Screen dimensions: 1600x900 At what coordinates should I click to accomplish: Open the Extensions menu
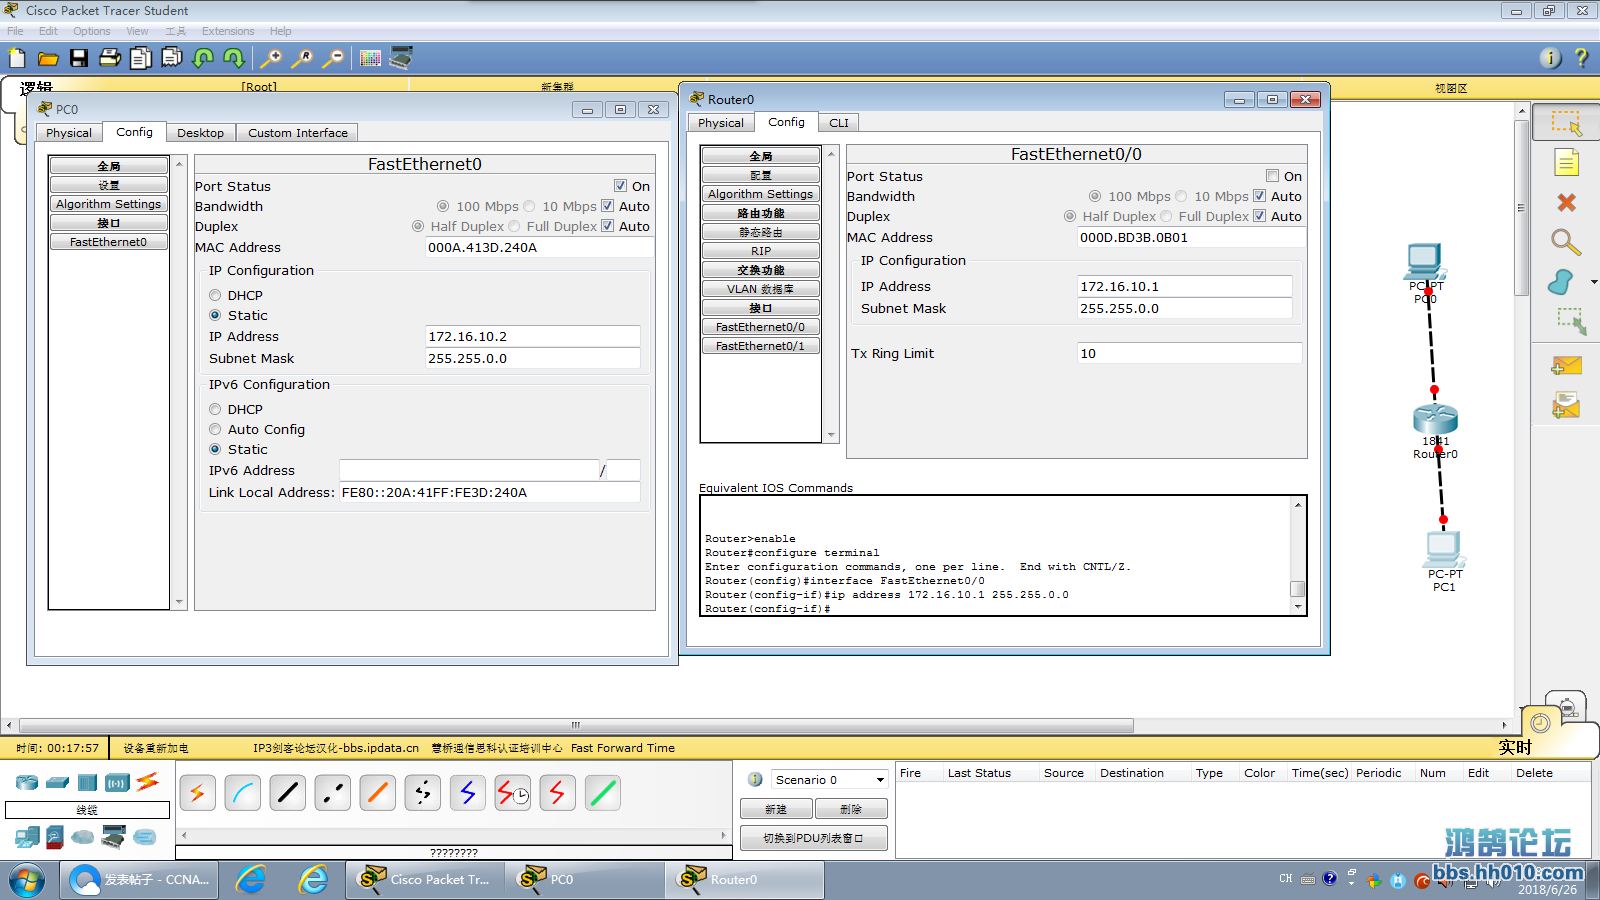tap(228, 31)
